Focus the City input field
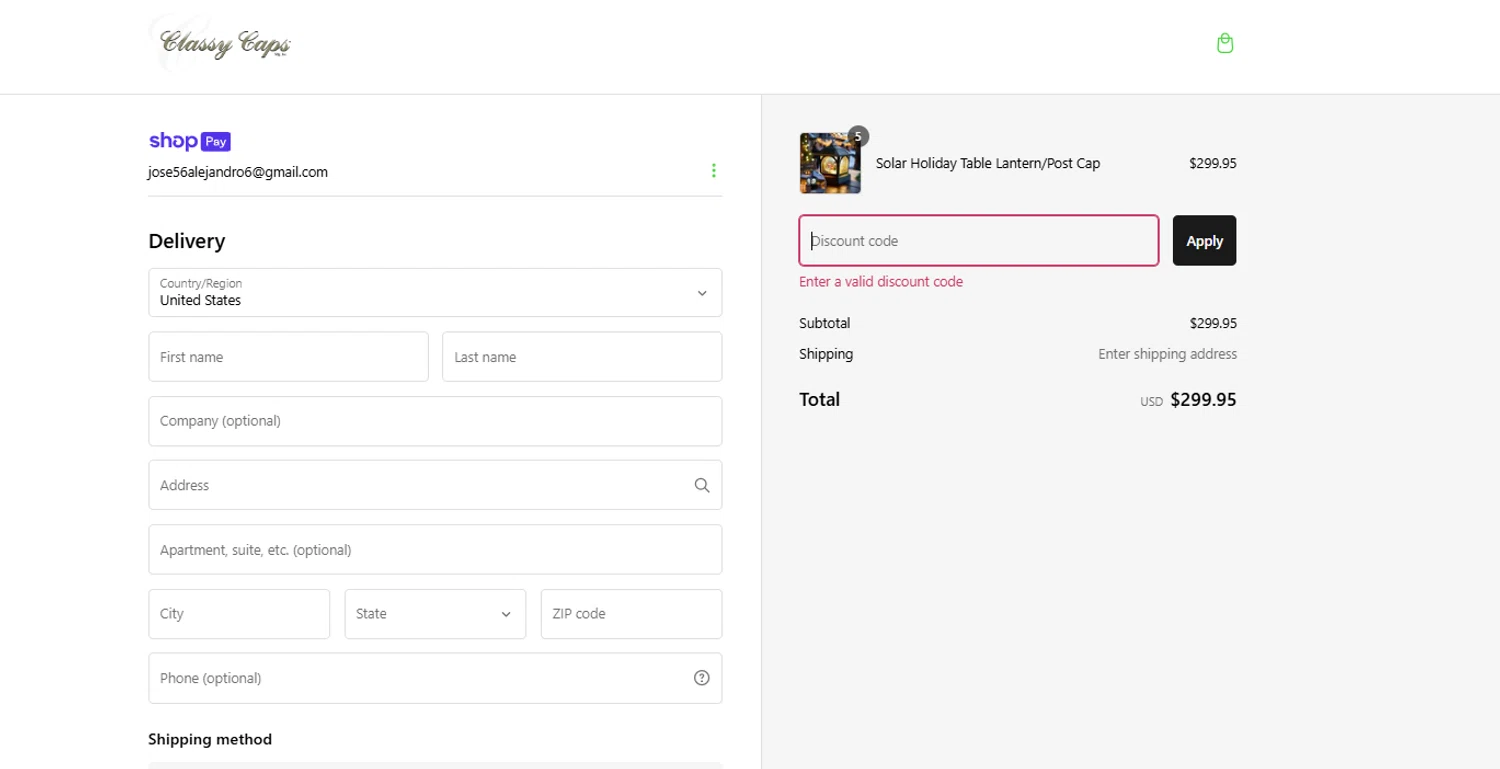The height and width of the screenshot is (769, 1500). point(239,614)
